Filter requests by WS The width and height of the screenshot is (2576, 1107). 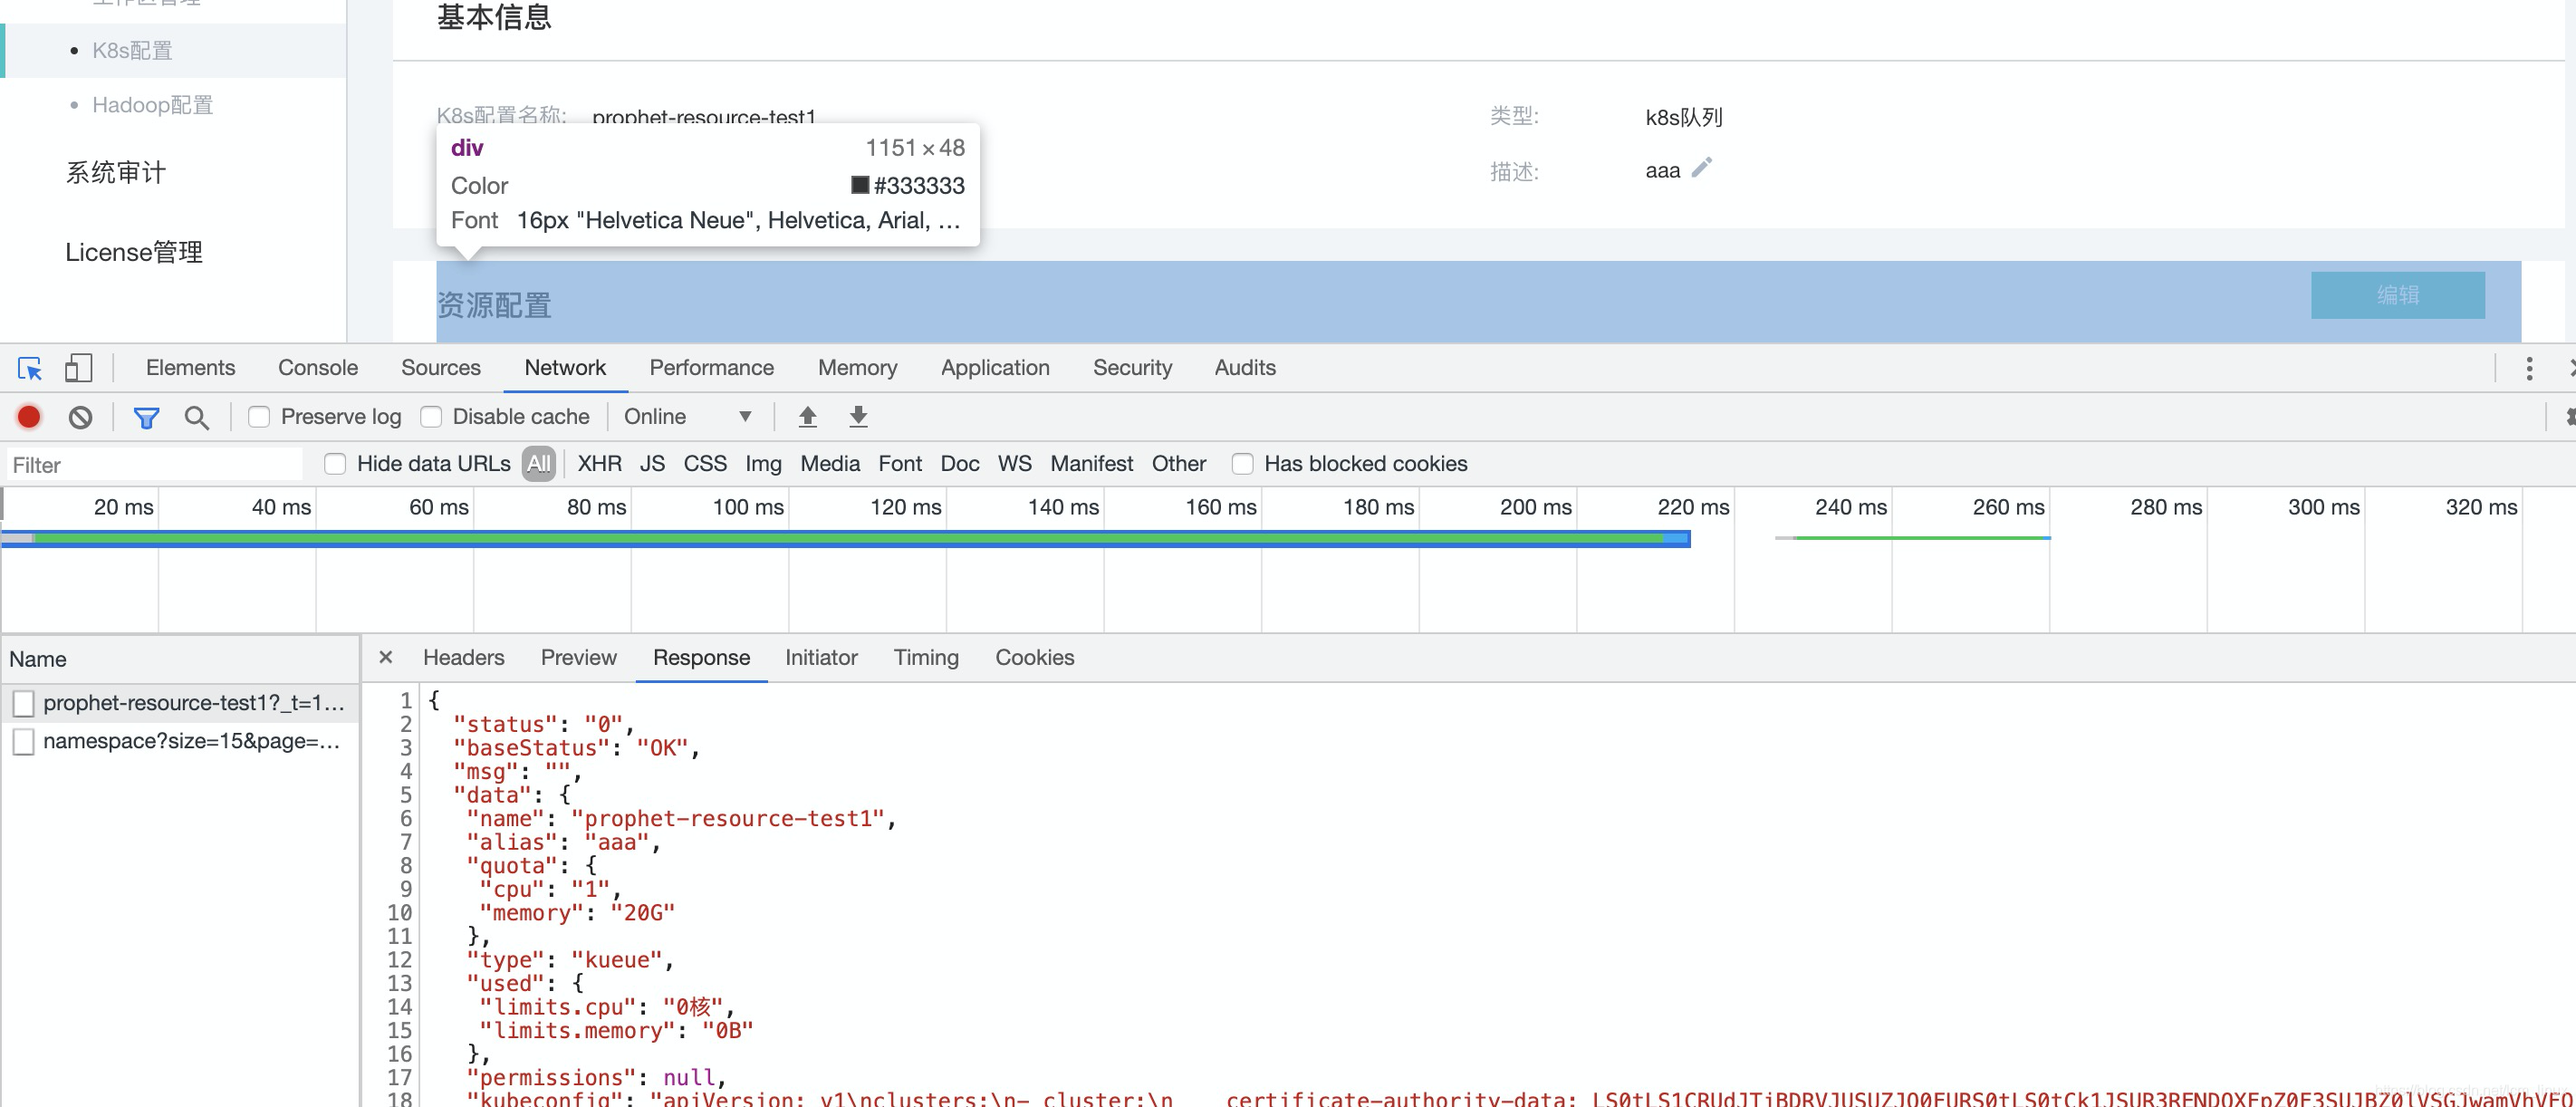(x=1014, y=464)
